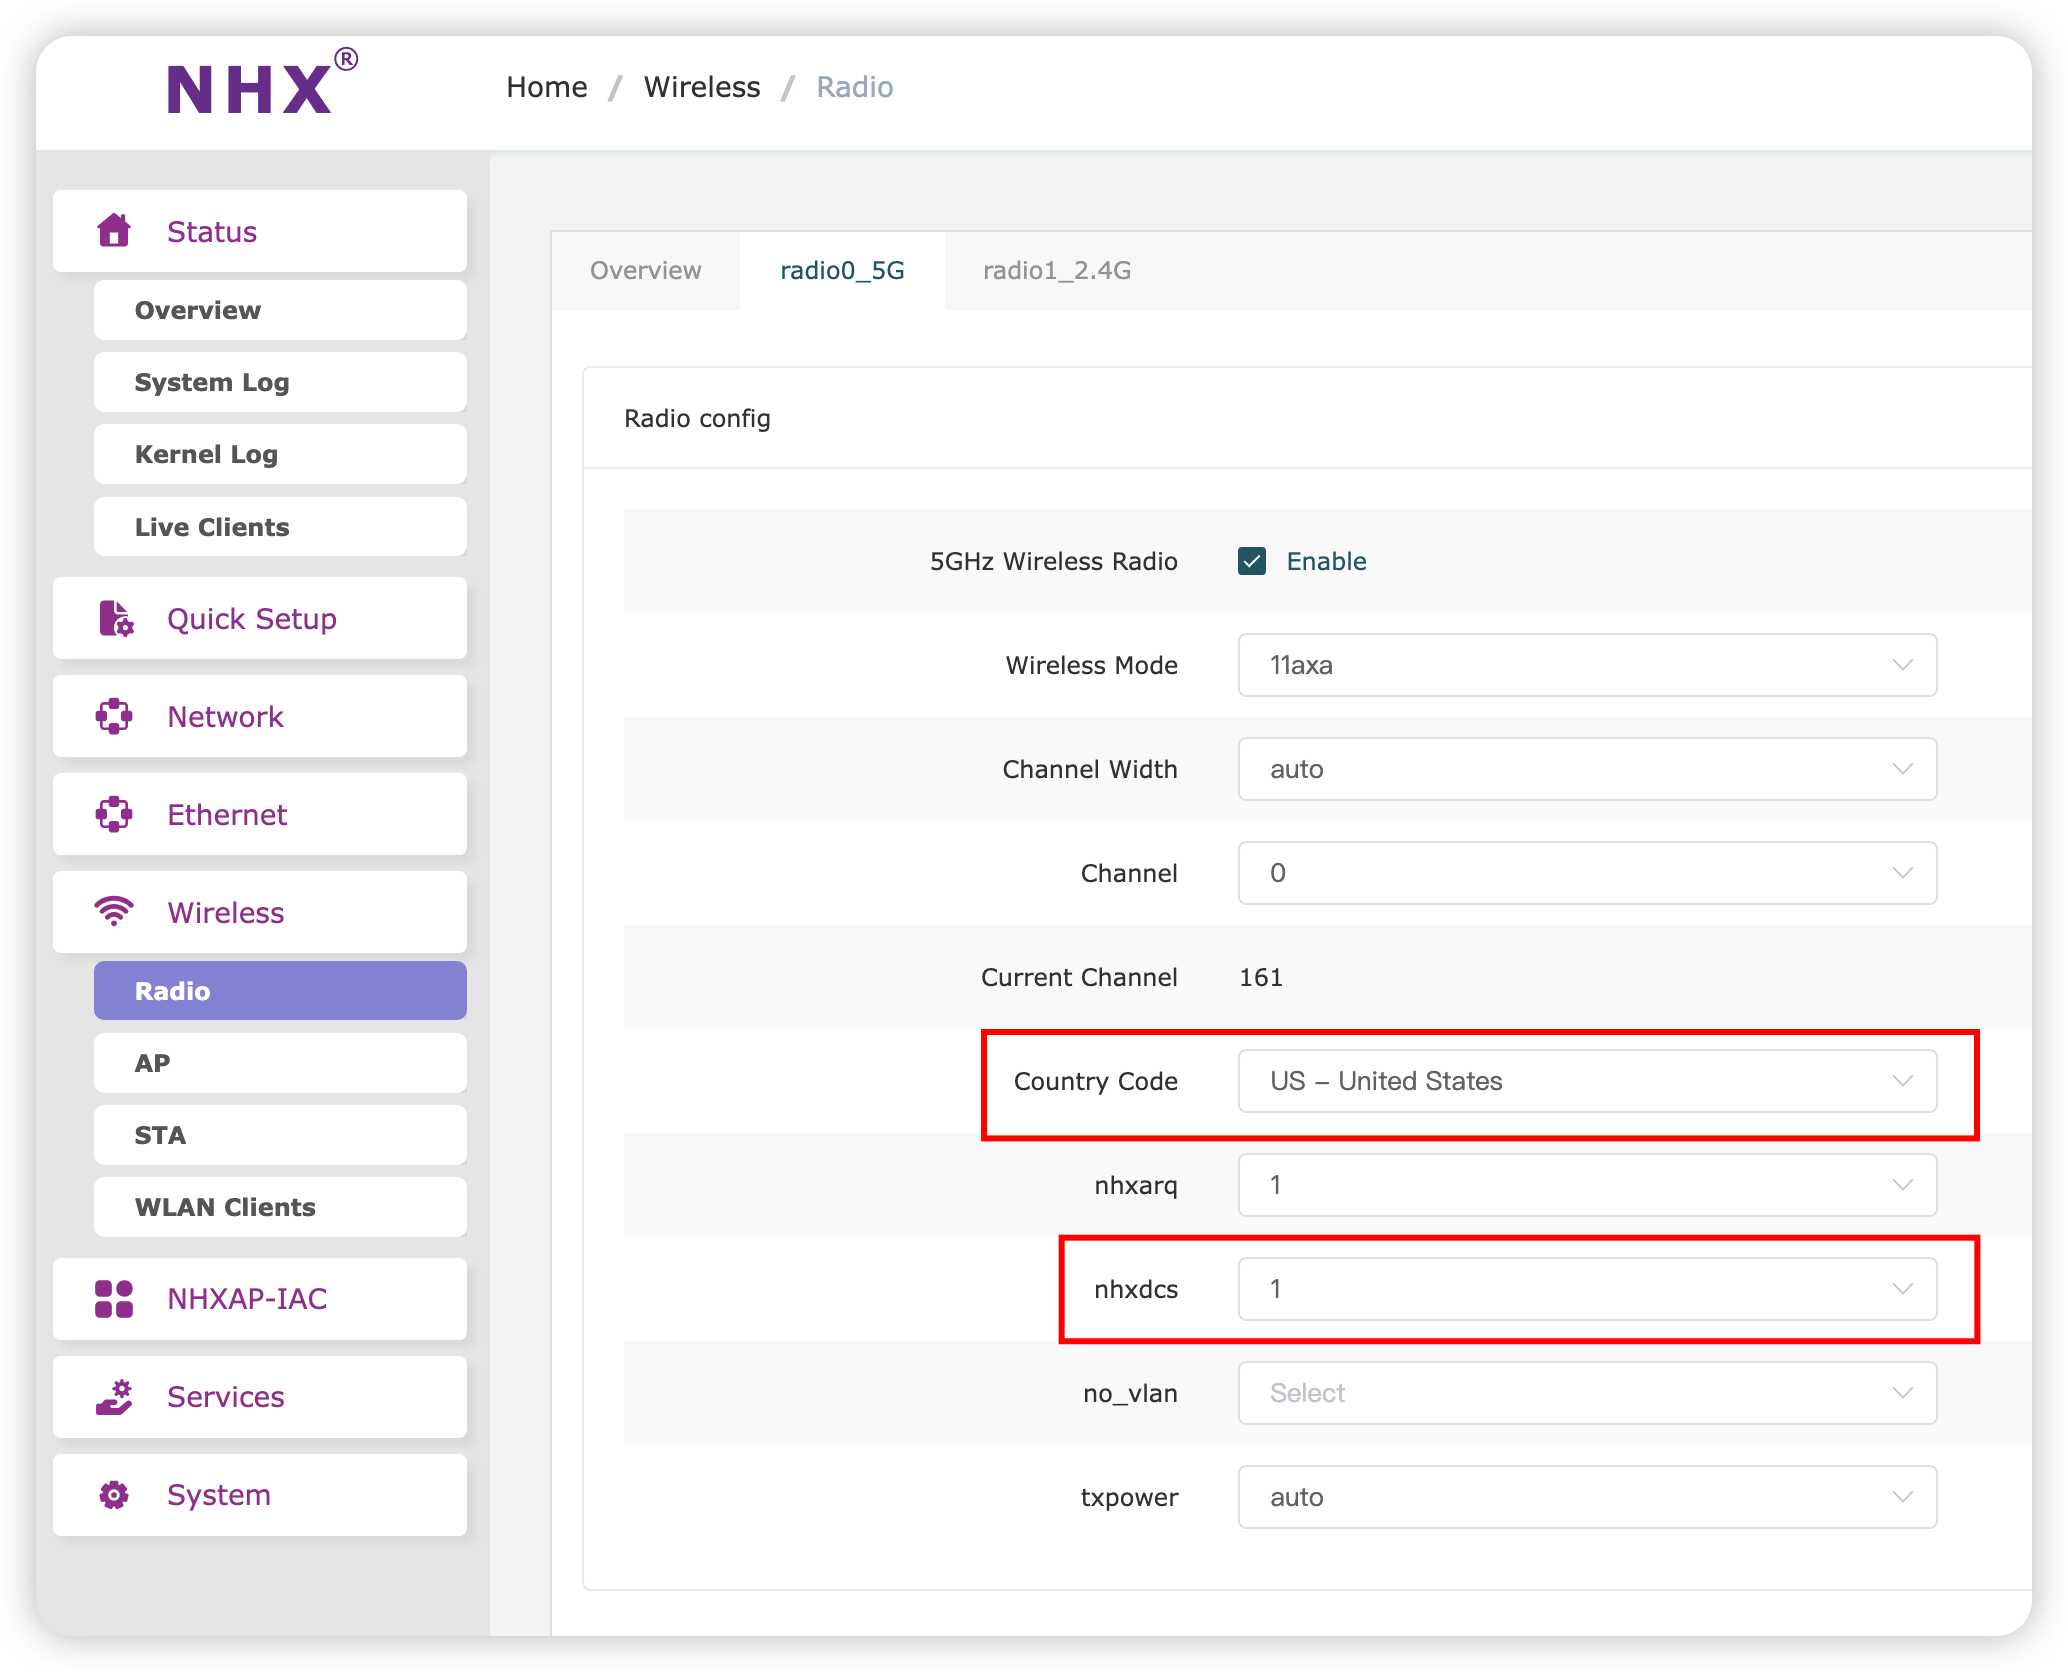Click the Ethernet sidebar icon
Image resolution: width=2068 pixels, height=1672 pixels.
tap(114, 815)
